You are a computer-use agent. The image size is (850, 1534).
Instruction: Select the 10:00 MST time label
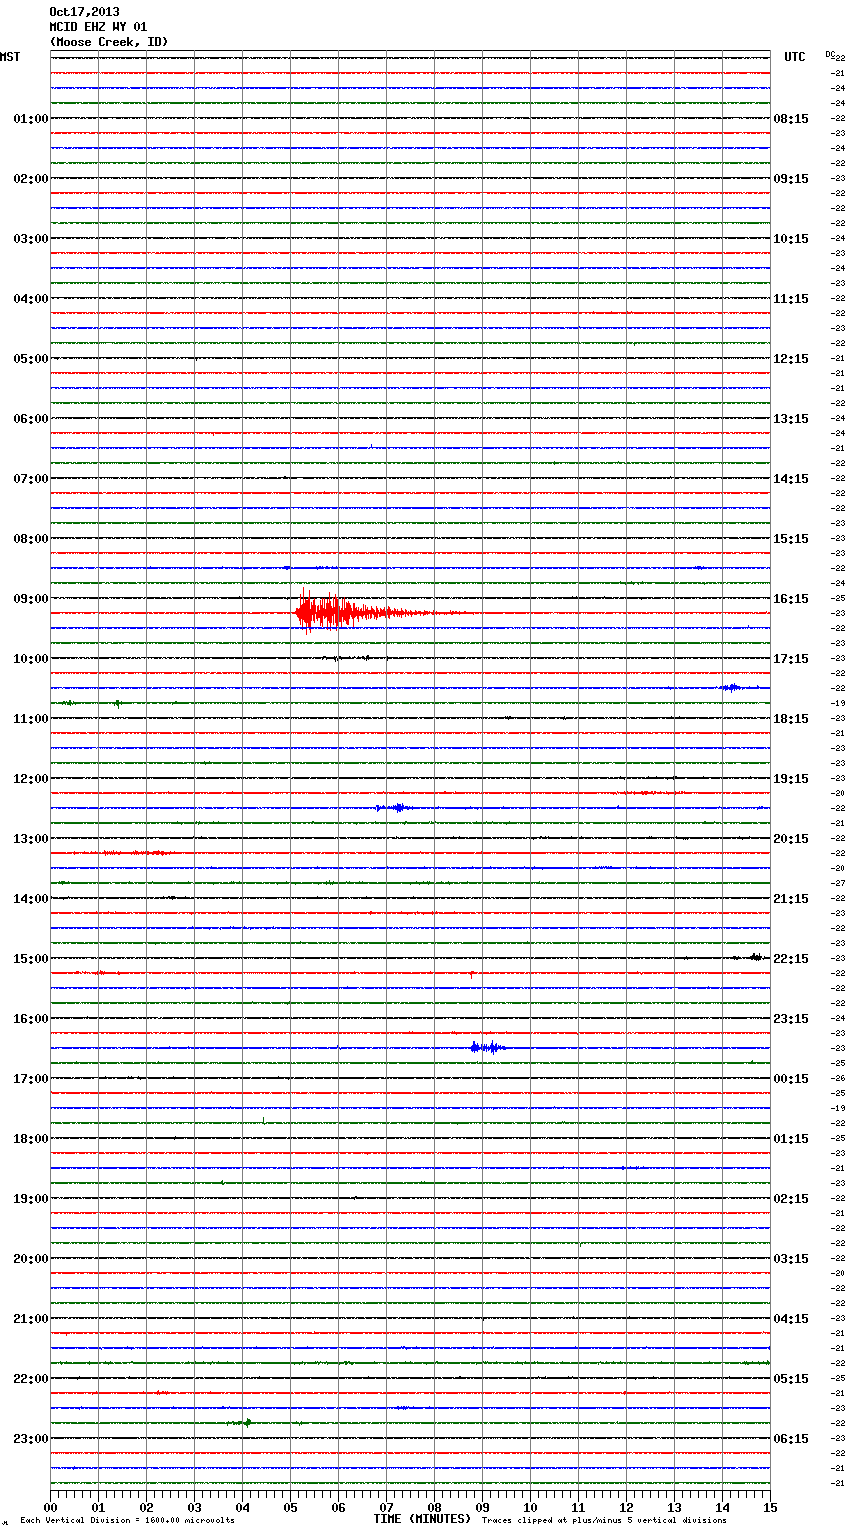coord(31,659)
